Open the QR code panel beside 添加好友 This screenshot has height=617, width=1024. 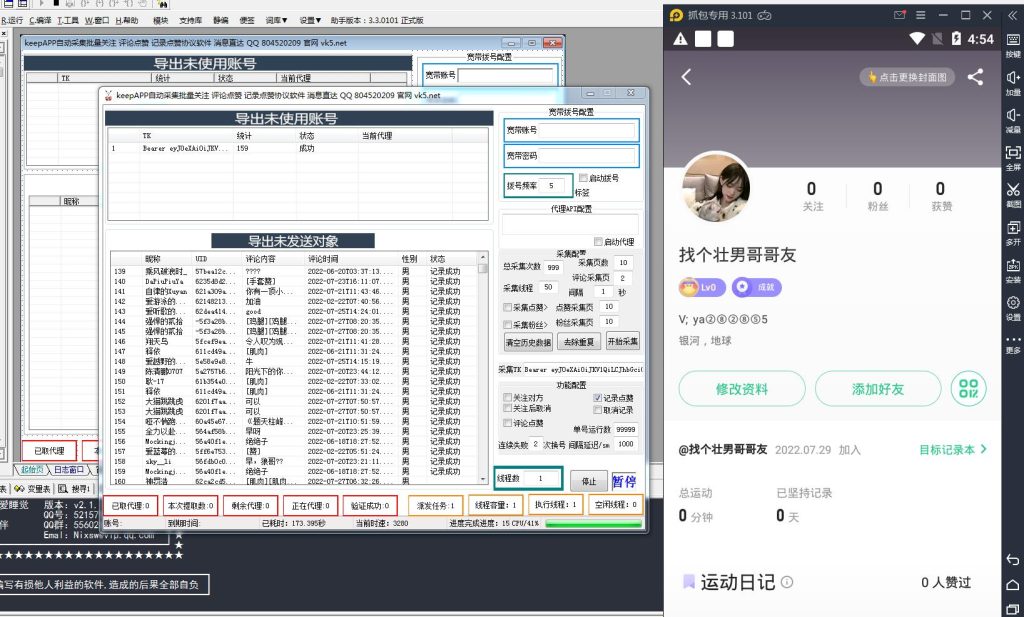pos(967,390)
